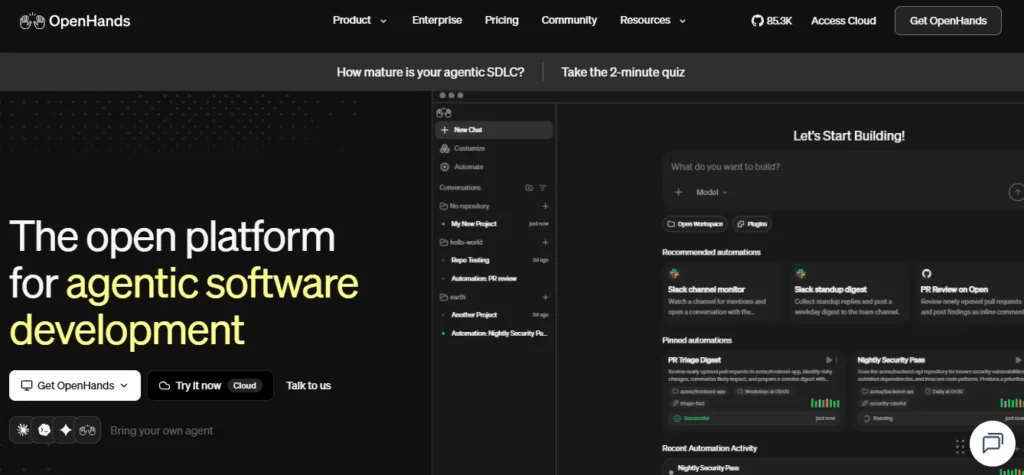Viewport: 1024px width, 475px height.
Task: Click the plus icon beside Model
Action: pyautogui.click(x=679, y=192)
